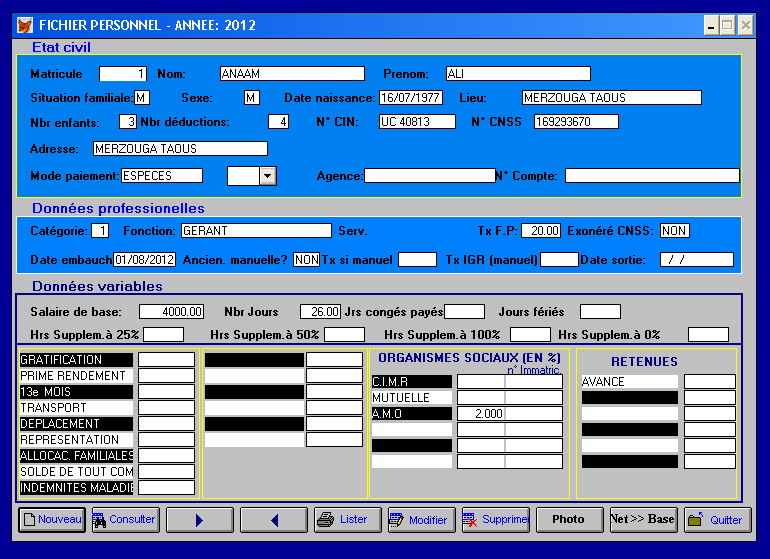
Task: Select the SOLDE DE TOUT COM label
Action: click(77, 472)
